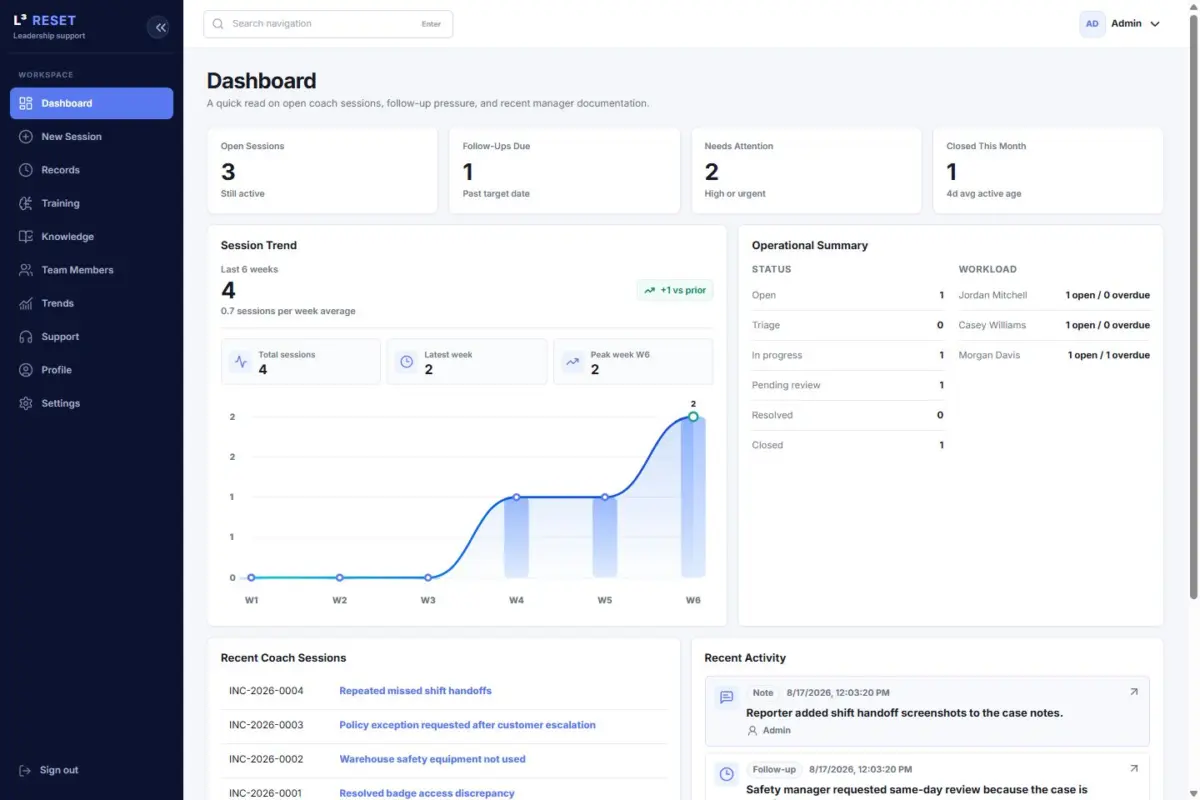Screen dimensions: 1200x800
Task: Go to Team Members page
Action: [x=92, y=270]
